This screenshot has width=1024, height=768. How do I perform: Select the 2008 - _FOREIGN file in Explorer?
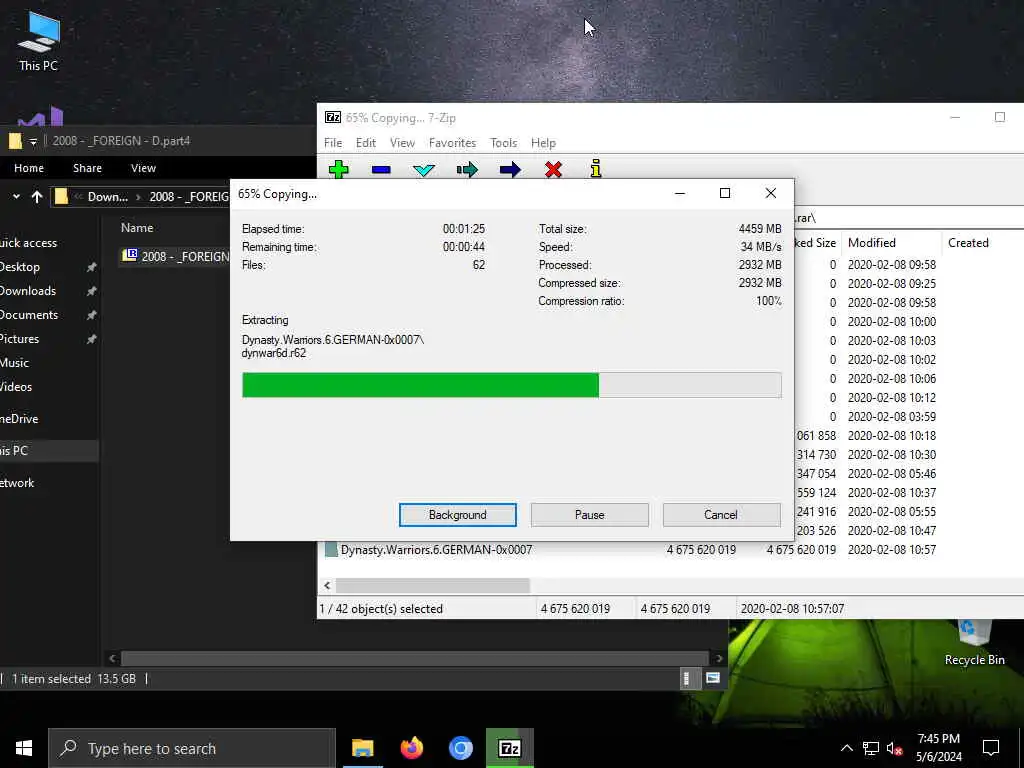click(175, 256)
